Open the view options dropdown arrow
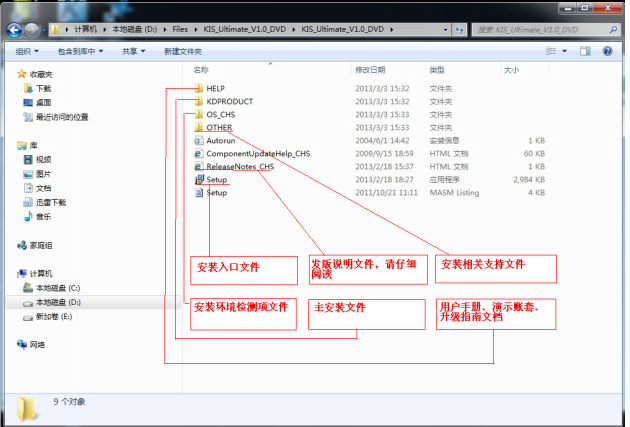 click(x=565, y=51)
